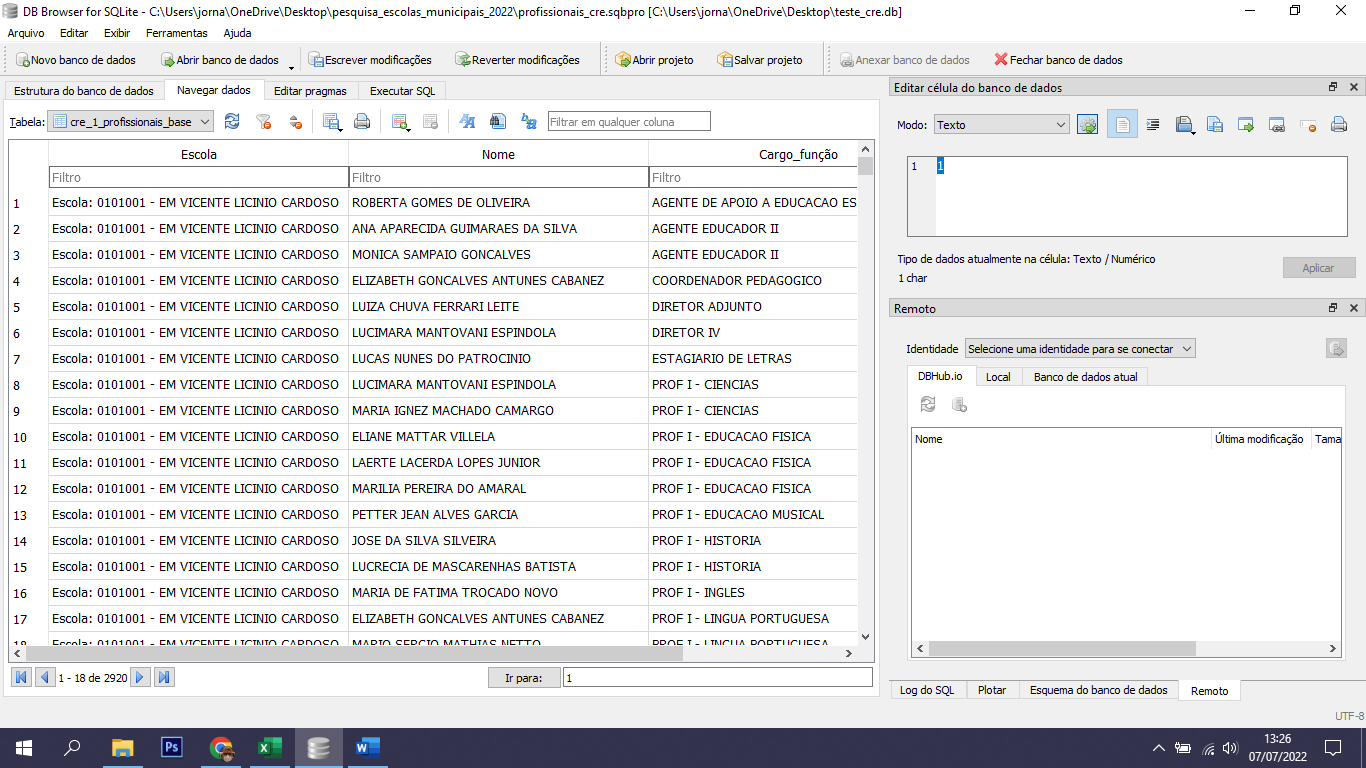
Task: Open find and replace icon
Action: coord(529,121)
